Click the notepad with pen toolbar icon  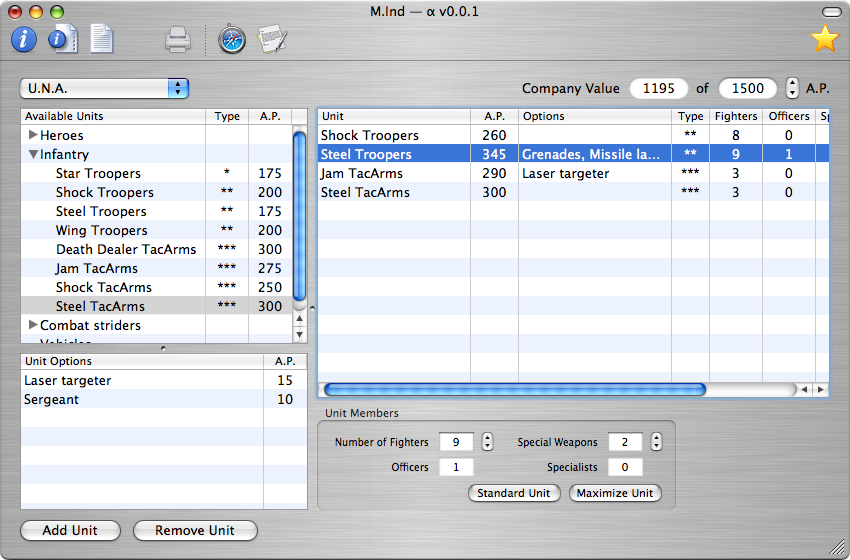pos(271,40)
